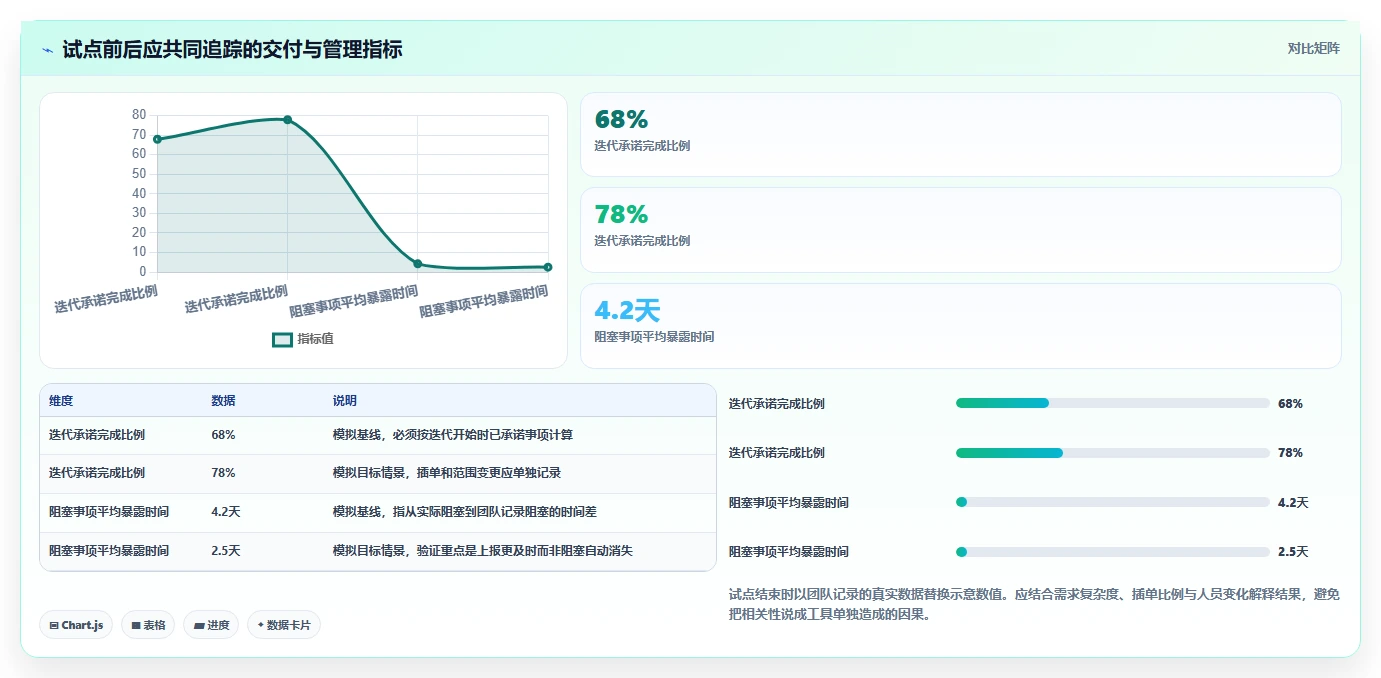Click the 说明 column header

344,401
